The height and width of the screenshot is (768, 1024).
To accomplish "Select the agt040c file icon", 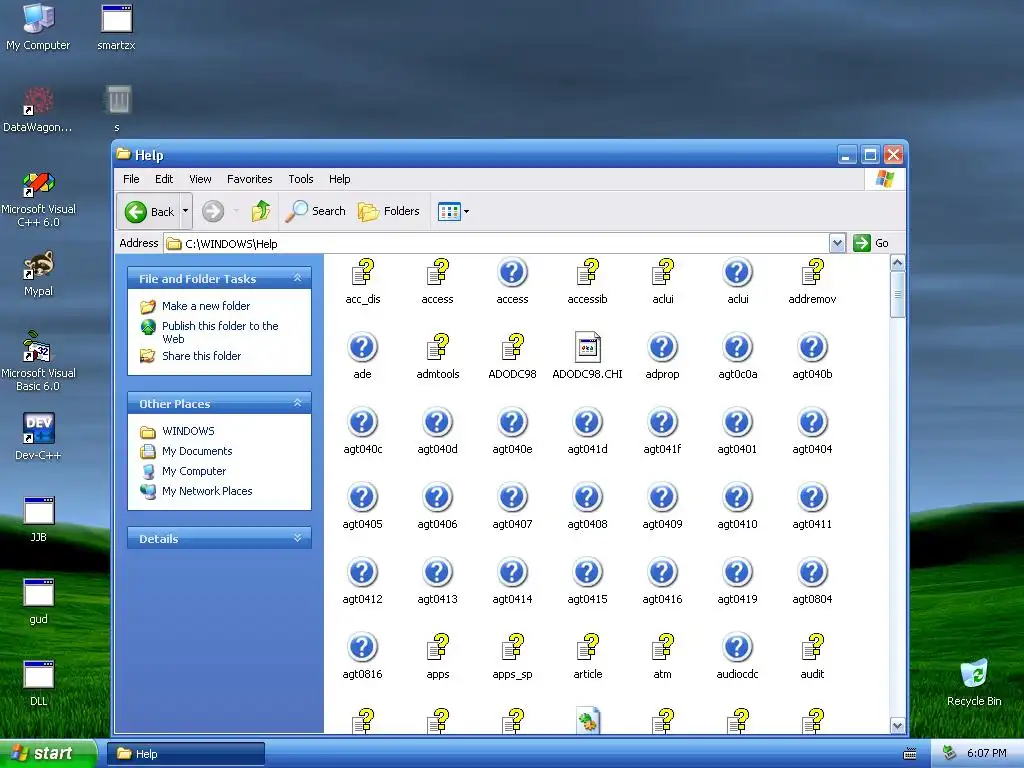I will [362, 423].
